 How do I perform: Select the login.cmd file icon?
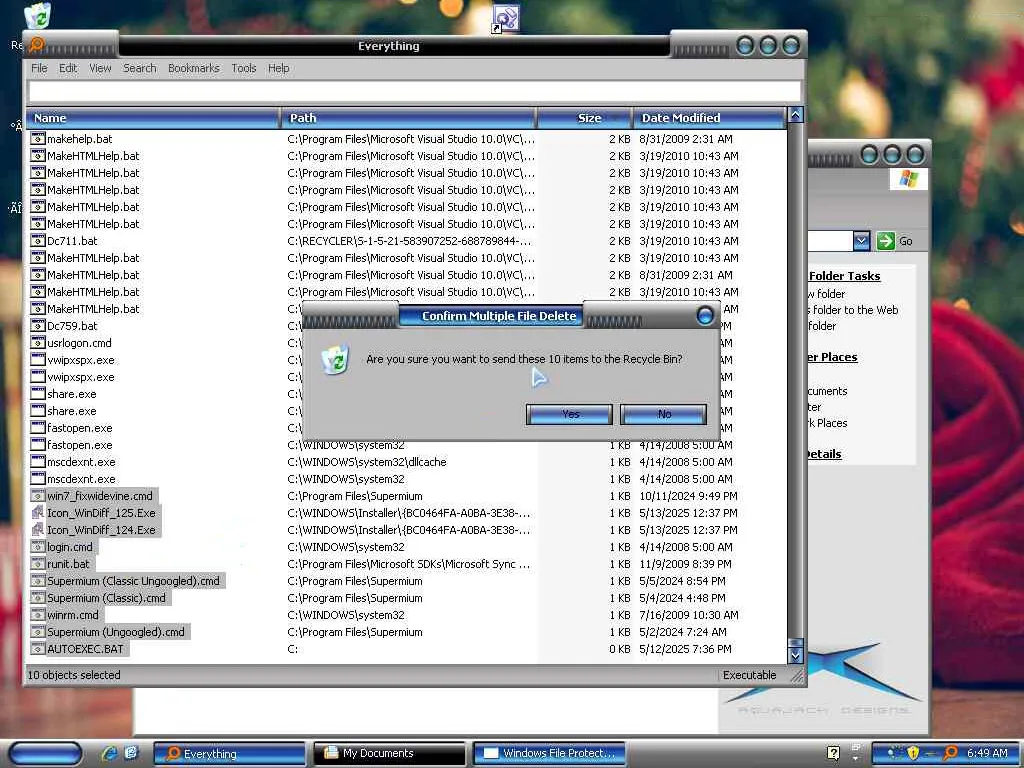38,547
